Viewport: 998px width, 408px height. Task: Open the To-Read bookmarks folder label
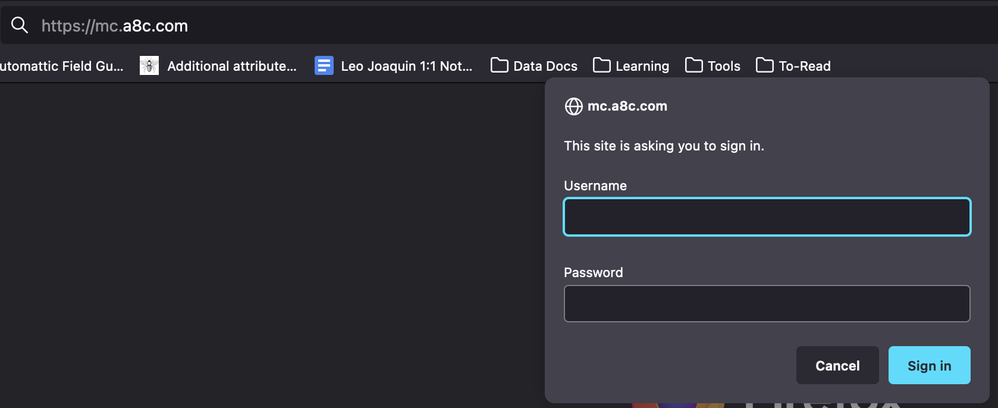(805, 66)
